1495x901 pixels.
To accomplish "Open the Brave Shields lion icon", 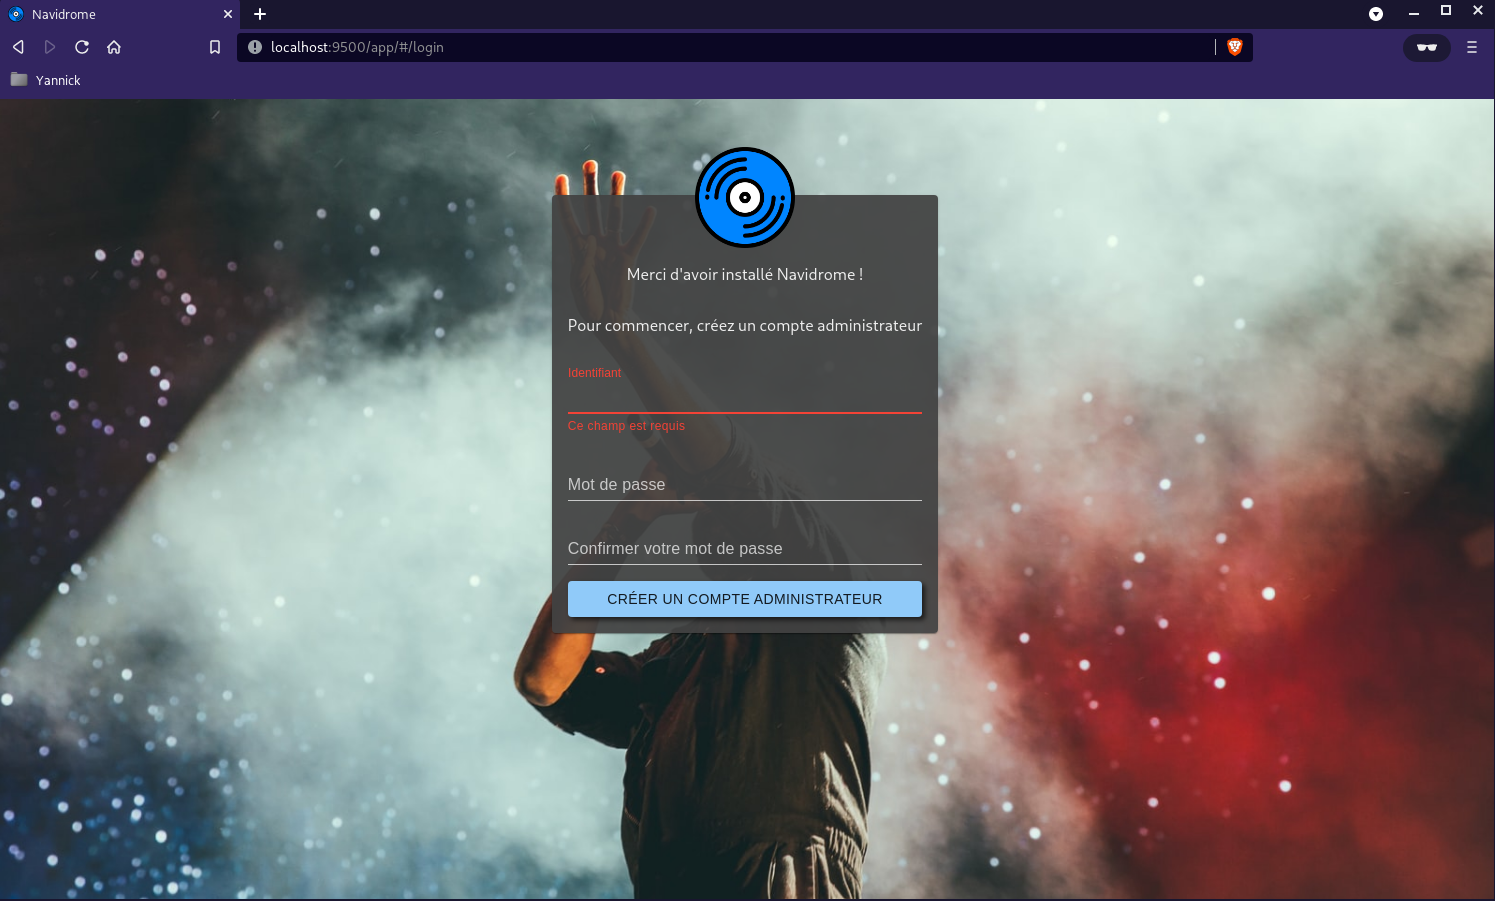I will tap(1234, 47).
